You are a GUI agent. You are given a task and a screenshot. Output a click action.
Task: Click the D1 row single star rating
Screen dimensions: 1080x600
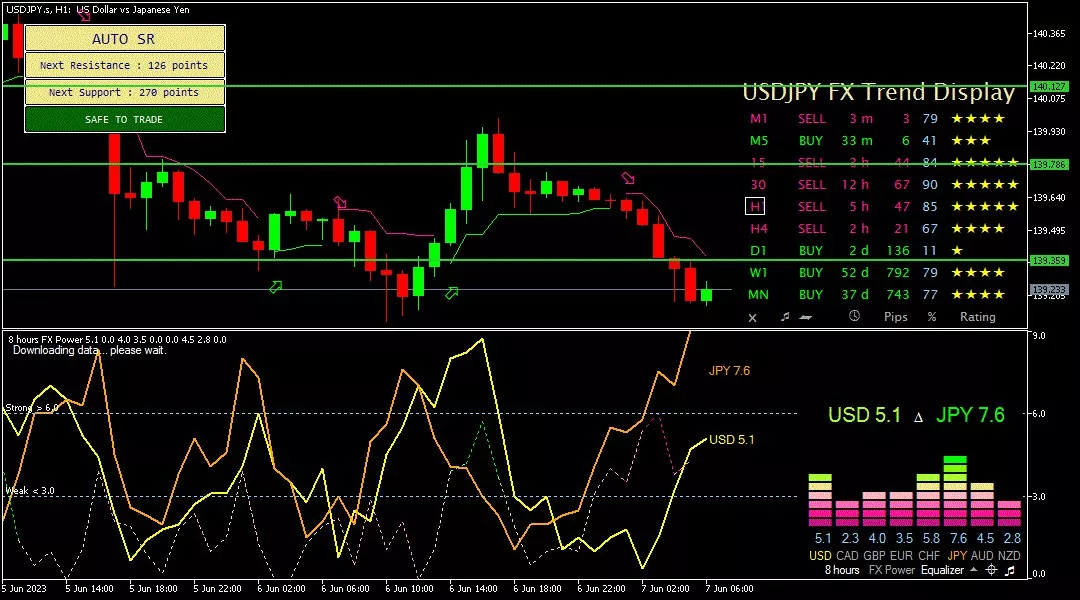(957, 251)
